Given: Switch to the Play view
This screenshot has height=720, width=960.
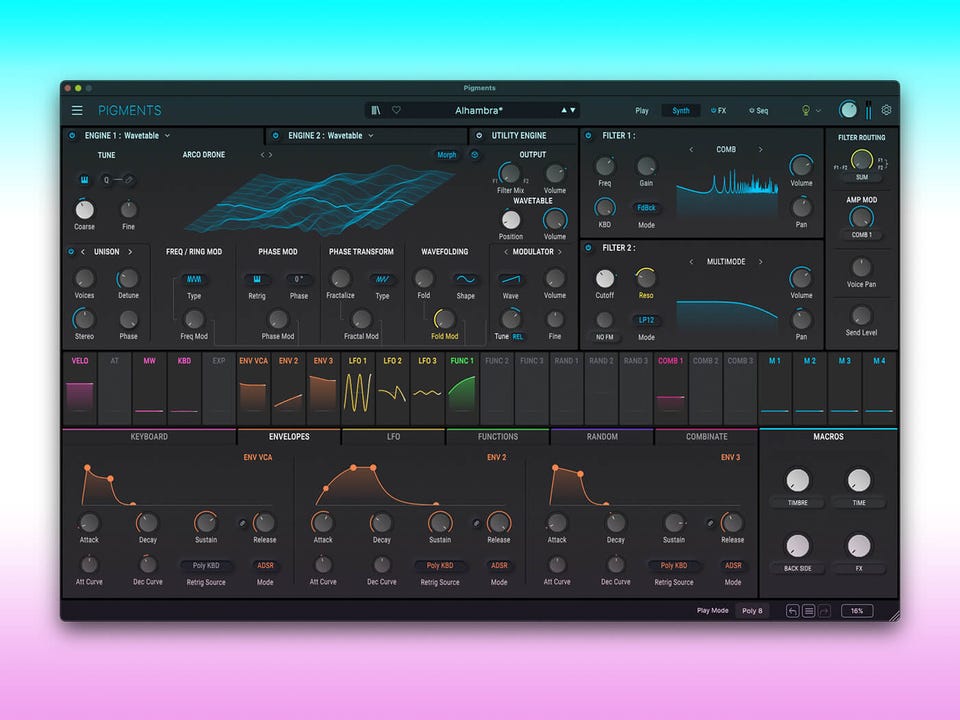Looking at the screenshot, I should pyautogui.click(x=642, y=111).
